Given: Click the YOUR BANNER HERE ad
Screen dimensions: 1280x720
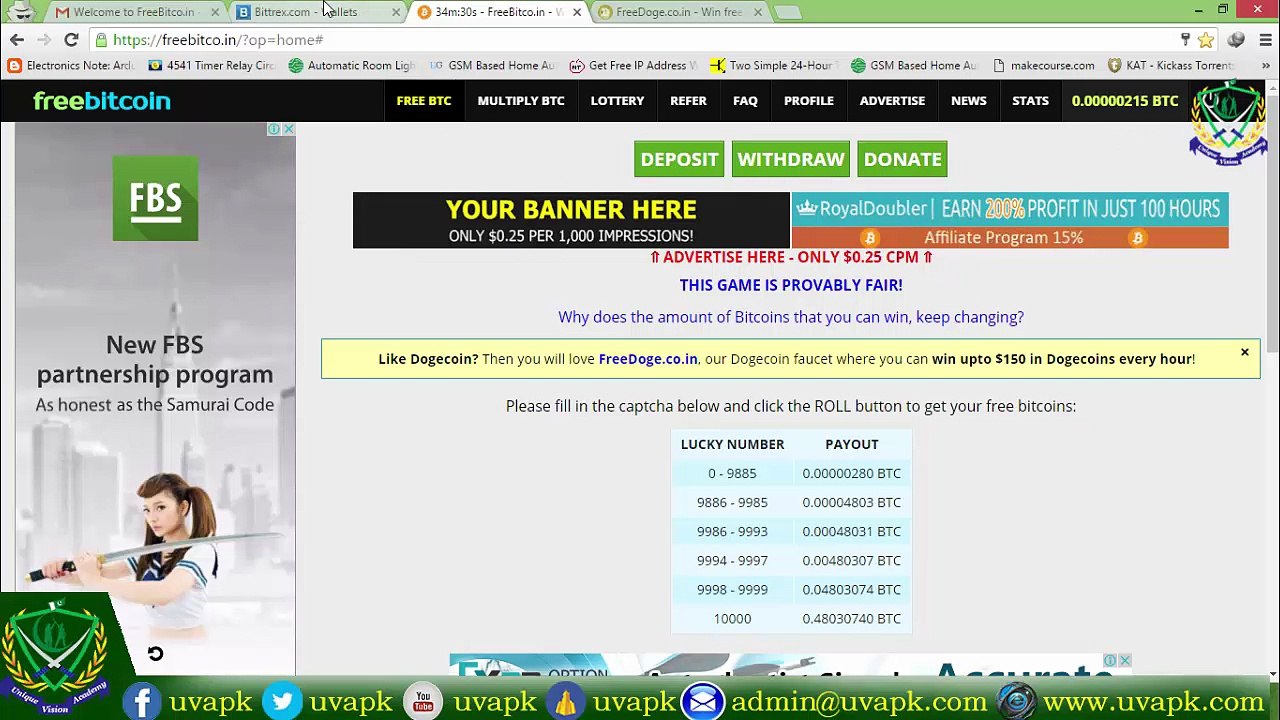Looking at the screenshot, I should tap(571, 220).
